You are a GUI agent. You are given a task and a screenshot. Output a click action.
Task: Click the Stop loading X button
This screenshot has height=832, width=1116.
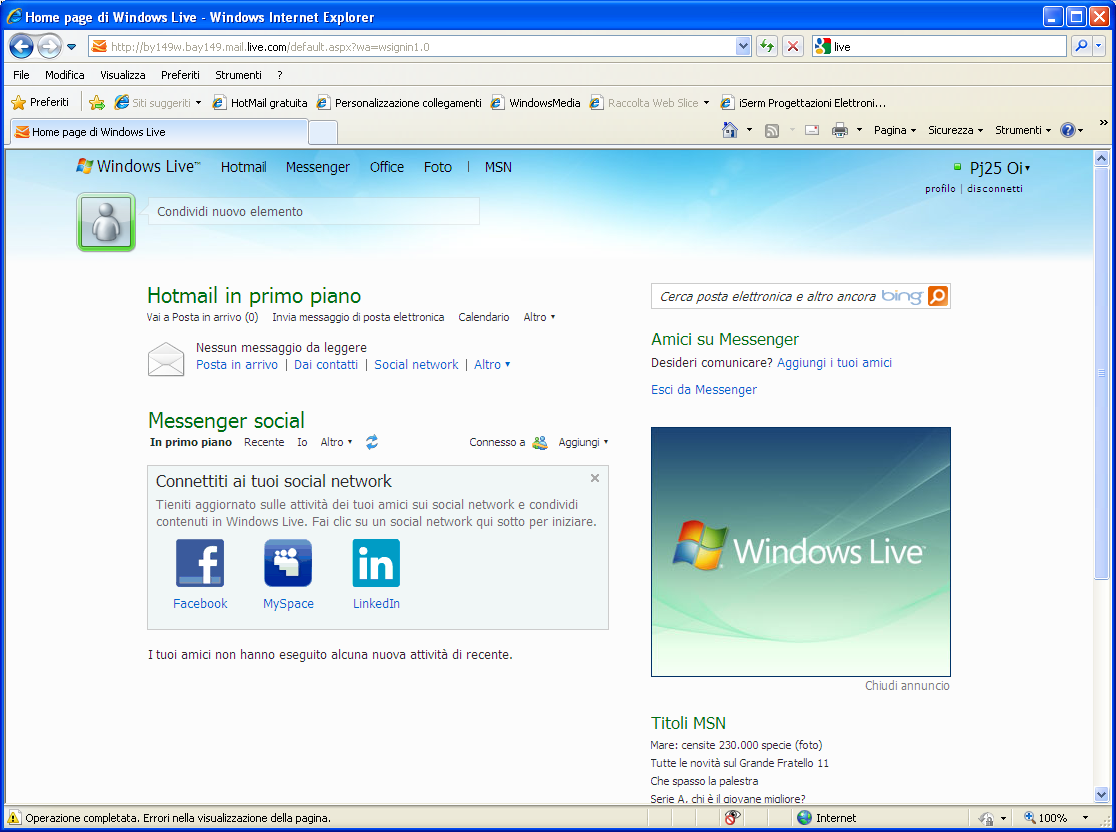pos(793,47)
